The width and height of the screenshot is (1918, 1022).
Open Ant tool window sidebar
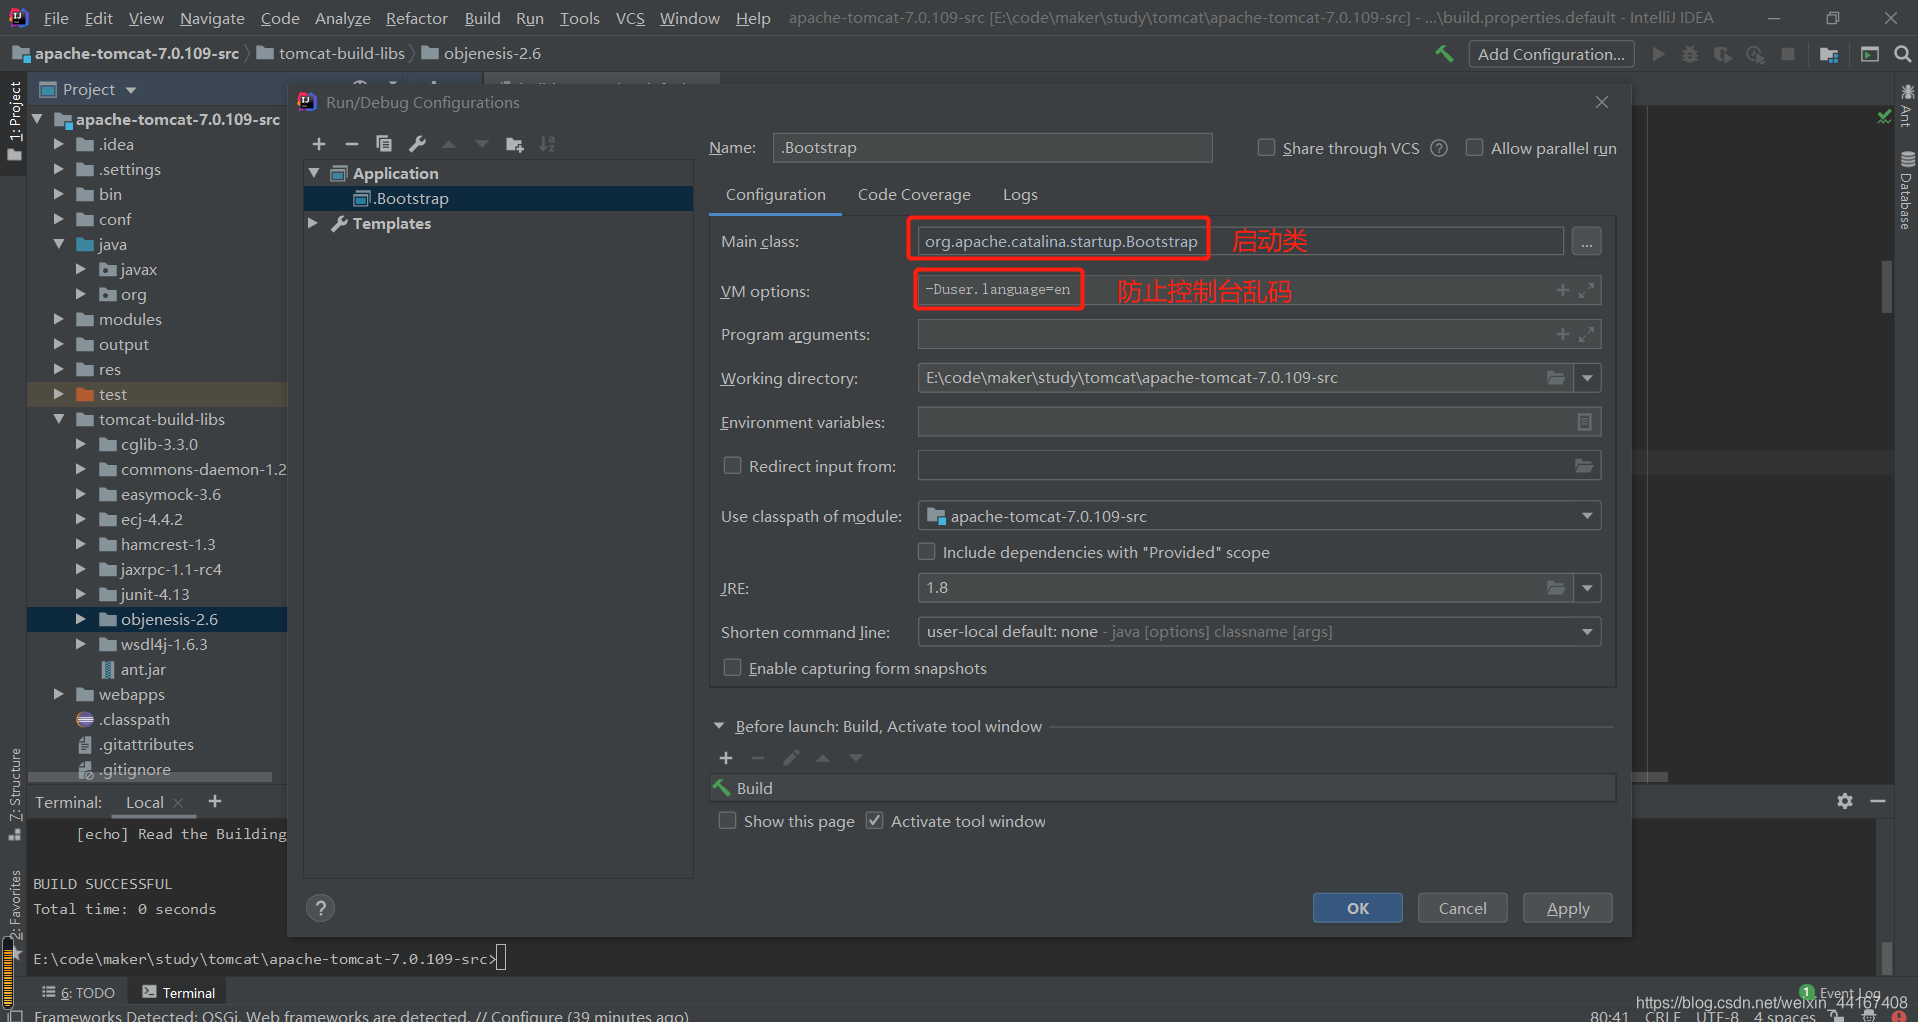click(x=1907, y=106)
